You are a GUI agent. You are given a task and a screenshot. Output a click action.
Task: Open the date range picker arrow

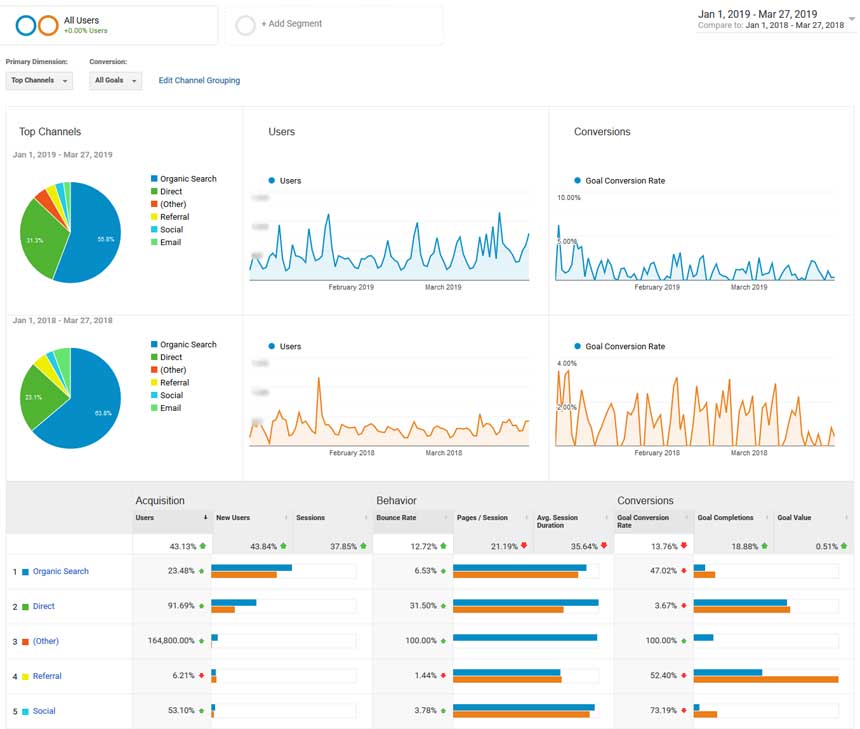(x=851, y=19)
